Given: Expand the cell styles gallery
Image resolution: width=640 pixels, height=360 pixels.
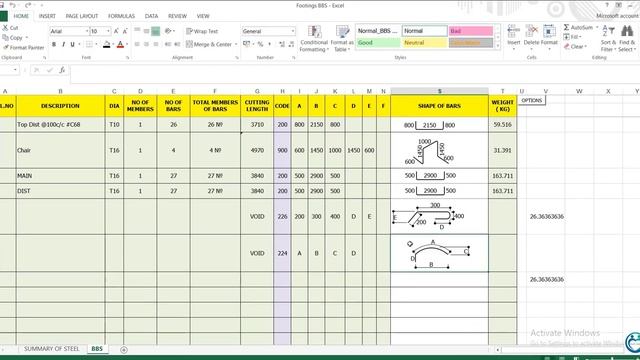Looking at the screenshot, I should 498,46.
